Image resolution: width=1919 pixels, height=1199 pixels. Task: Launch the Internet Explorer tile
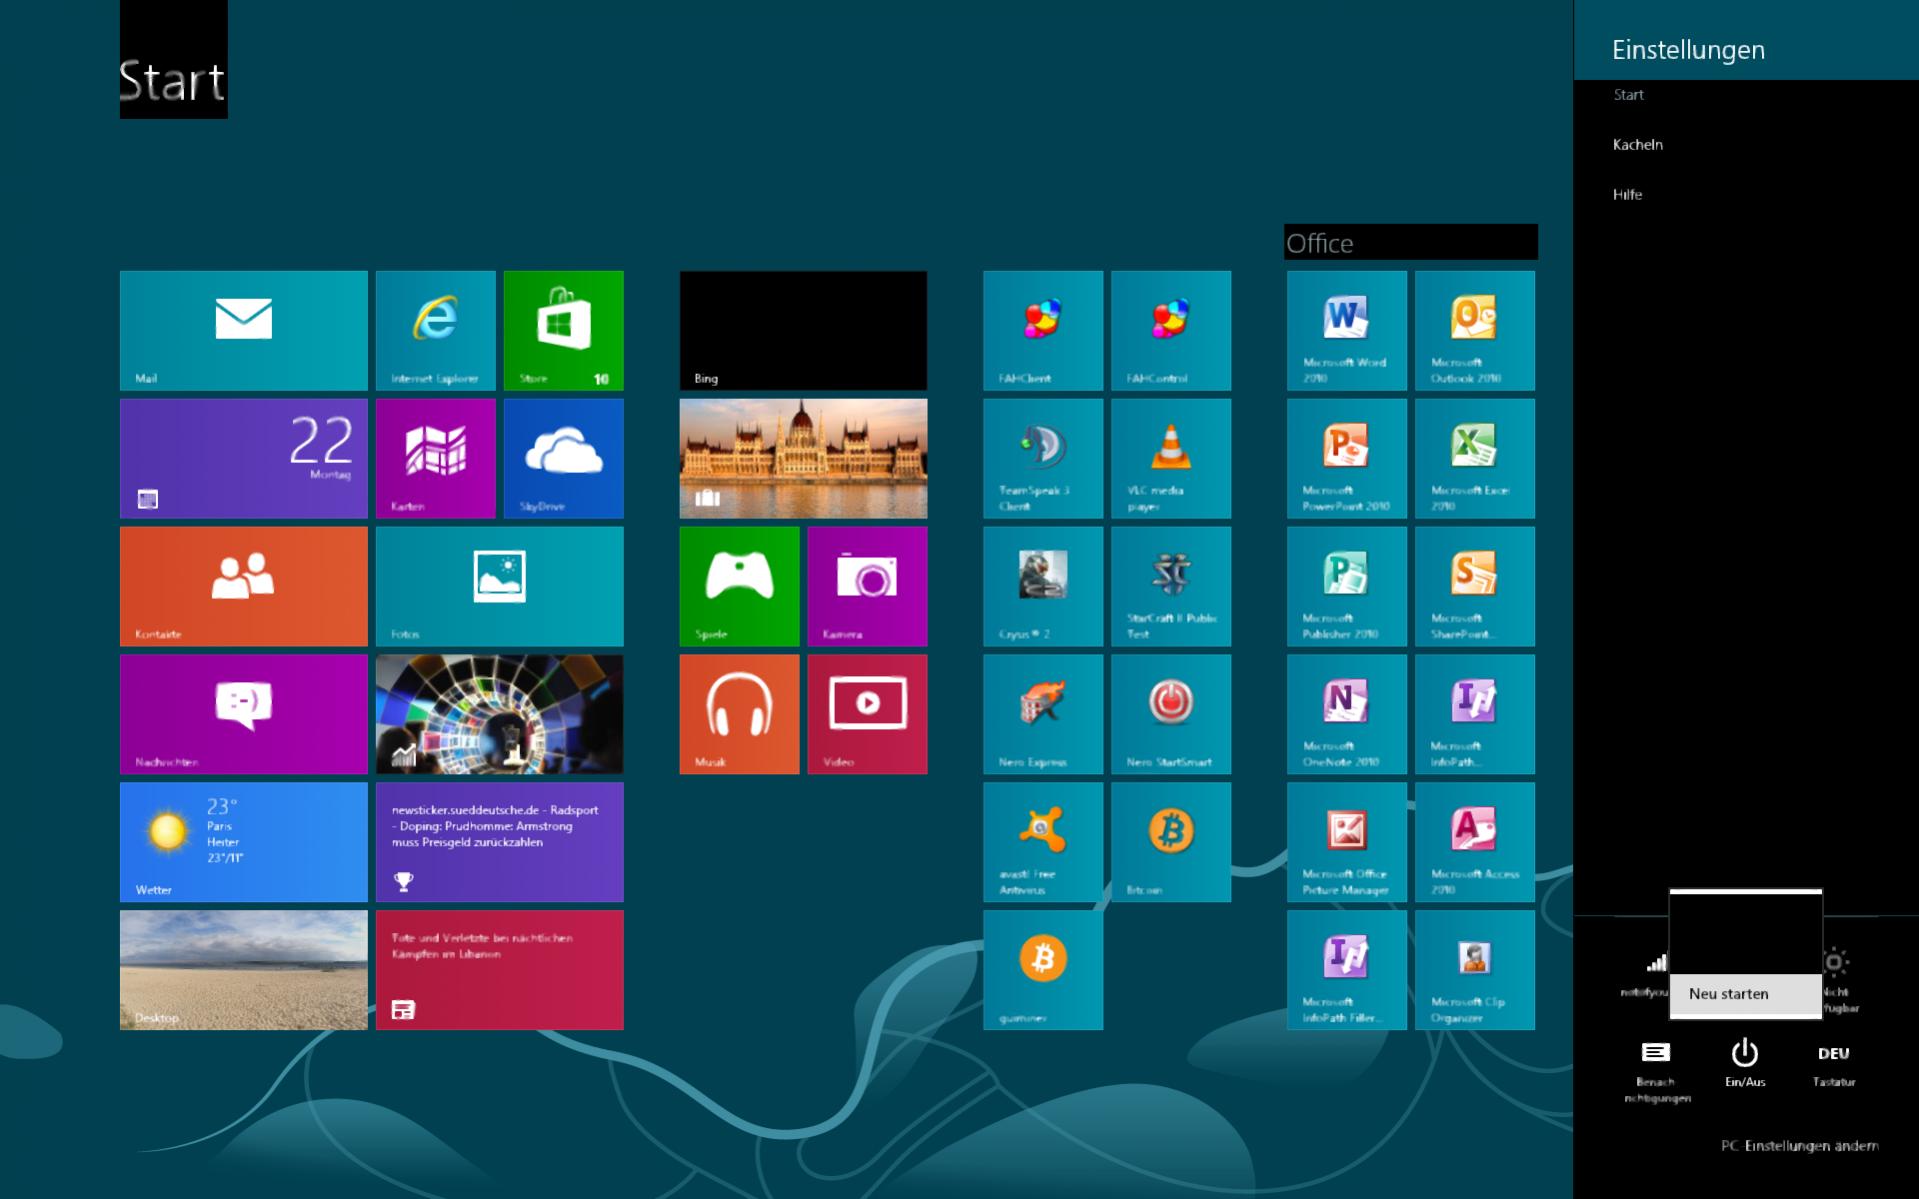435,330
